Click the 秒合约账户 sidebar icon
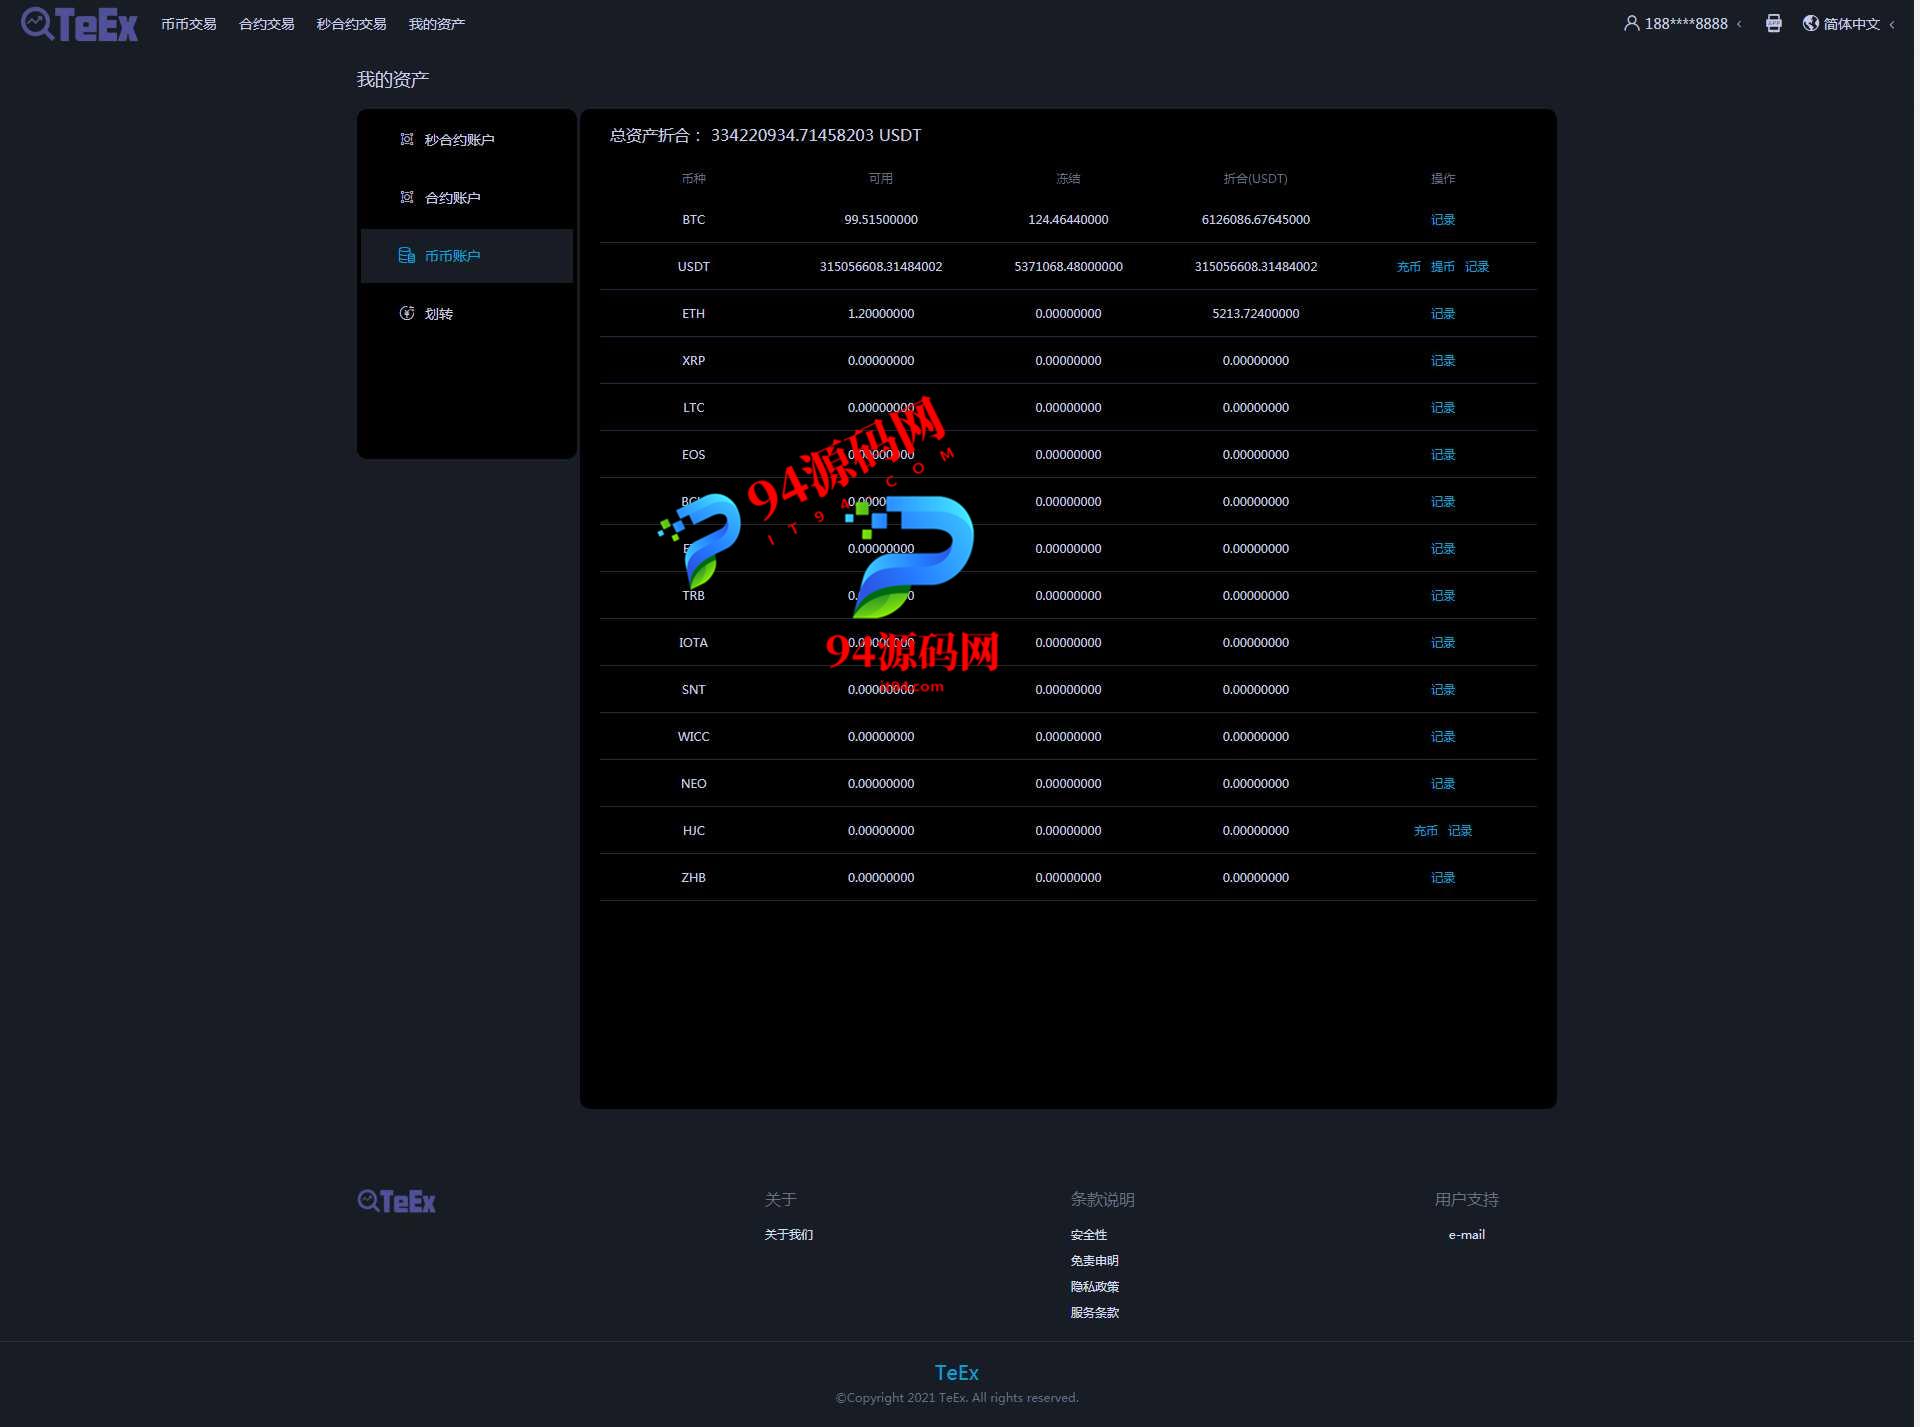The width and height of the screenshot is (1920, 1427). click(406, 139)
